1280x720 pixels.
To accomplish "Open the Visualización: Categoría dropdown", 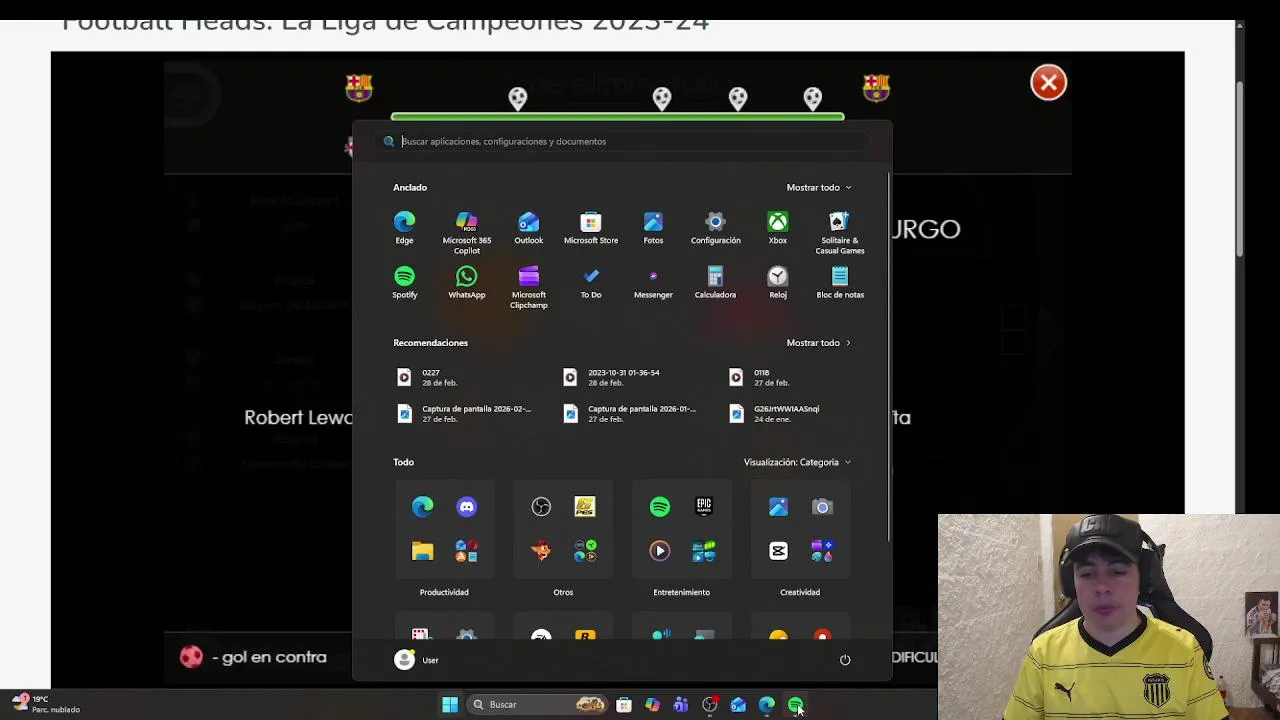I will [797, 462].
